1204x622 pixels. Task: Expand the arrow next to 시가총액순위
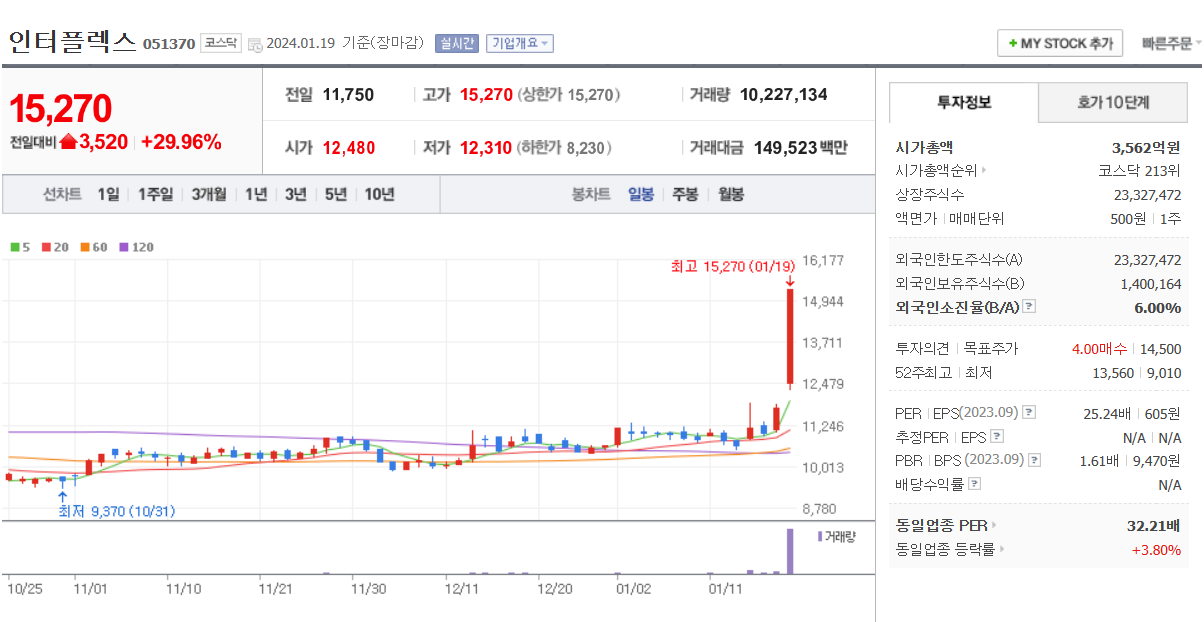click(984, 171)
